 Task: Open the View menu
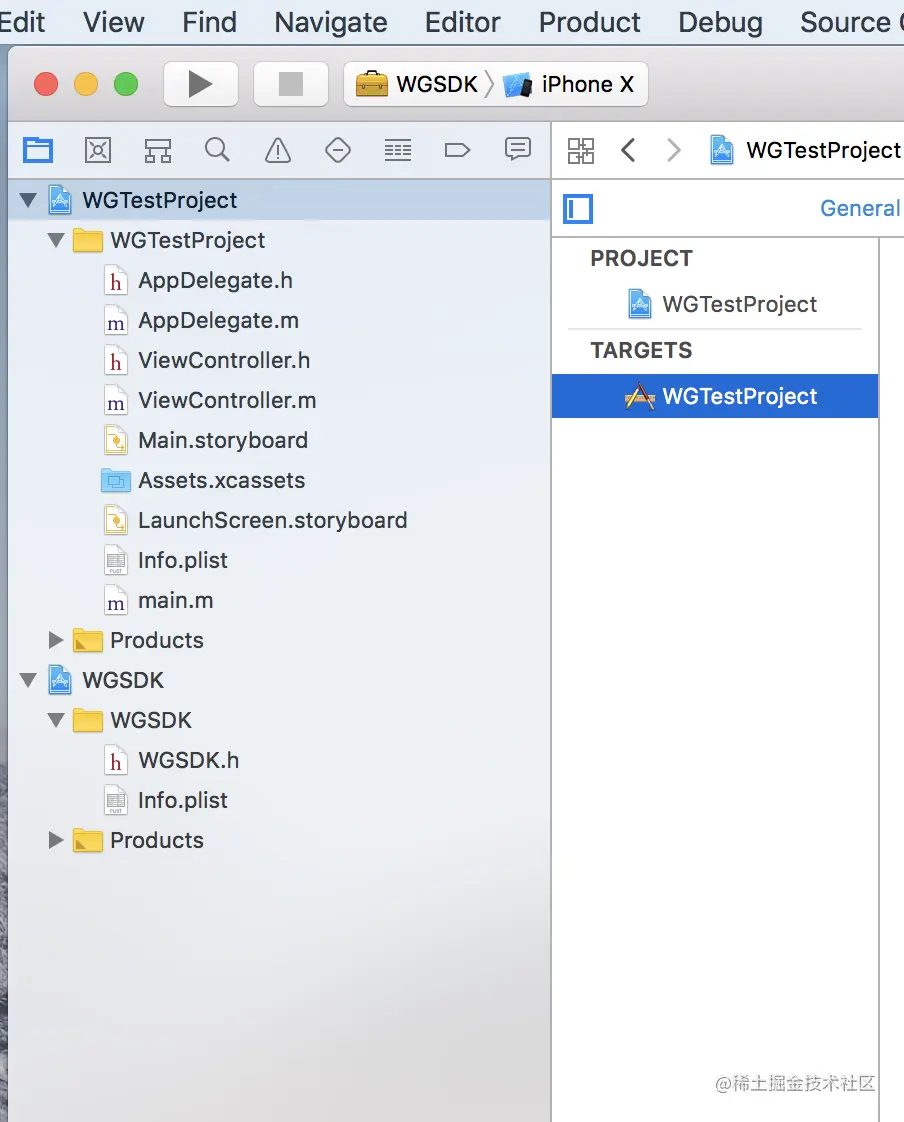coord(114,22)
